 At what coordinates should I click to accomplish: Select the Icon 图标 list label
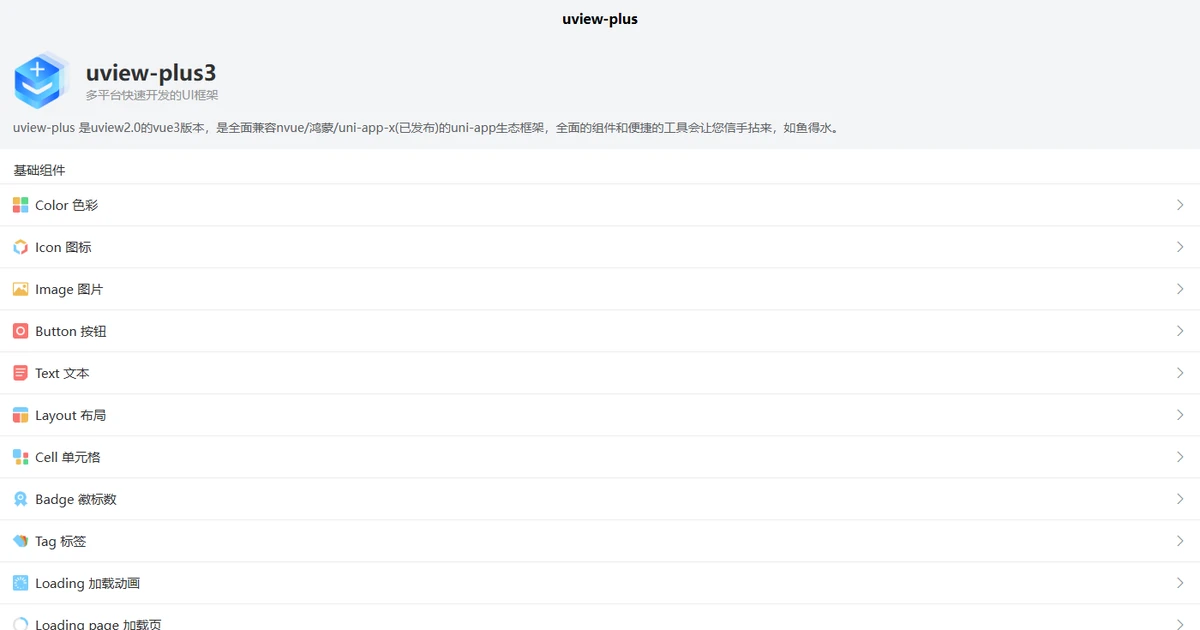[63, 247]
